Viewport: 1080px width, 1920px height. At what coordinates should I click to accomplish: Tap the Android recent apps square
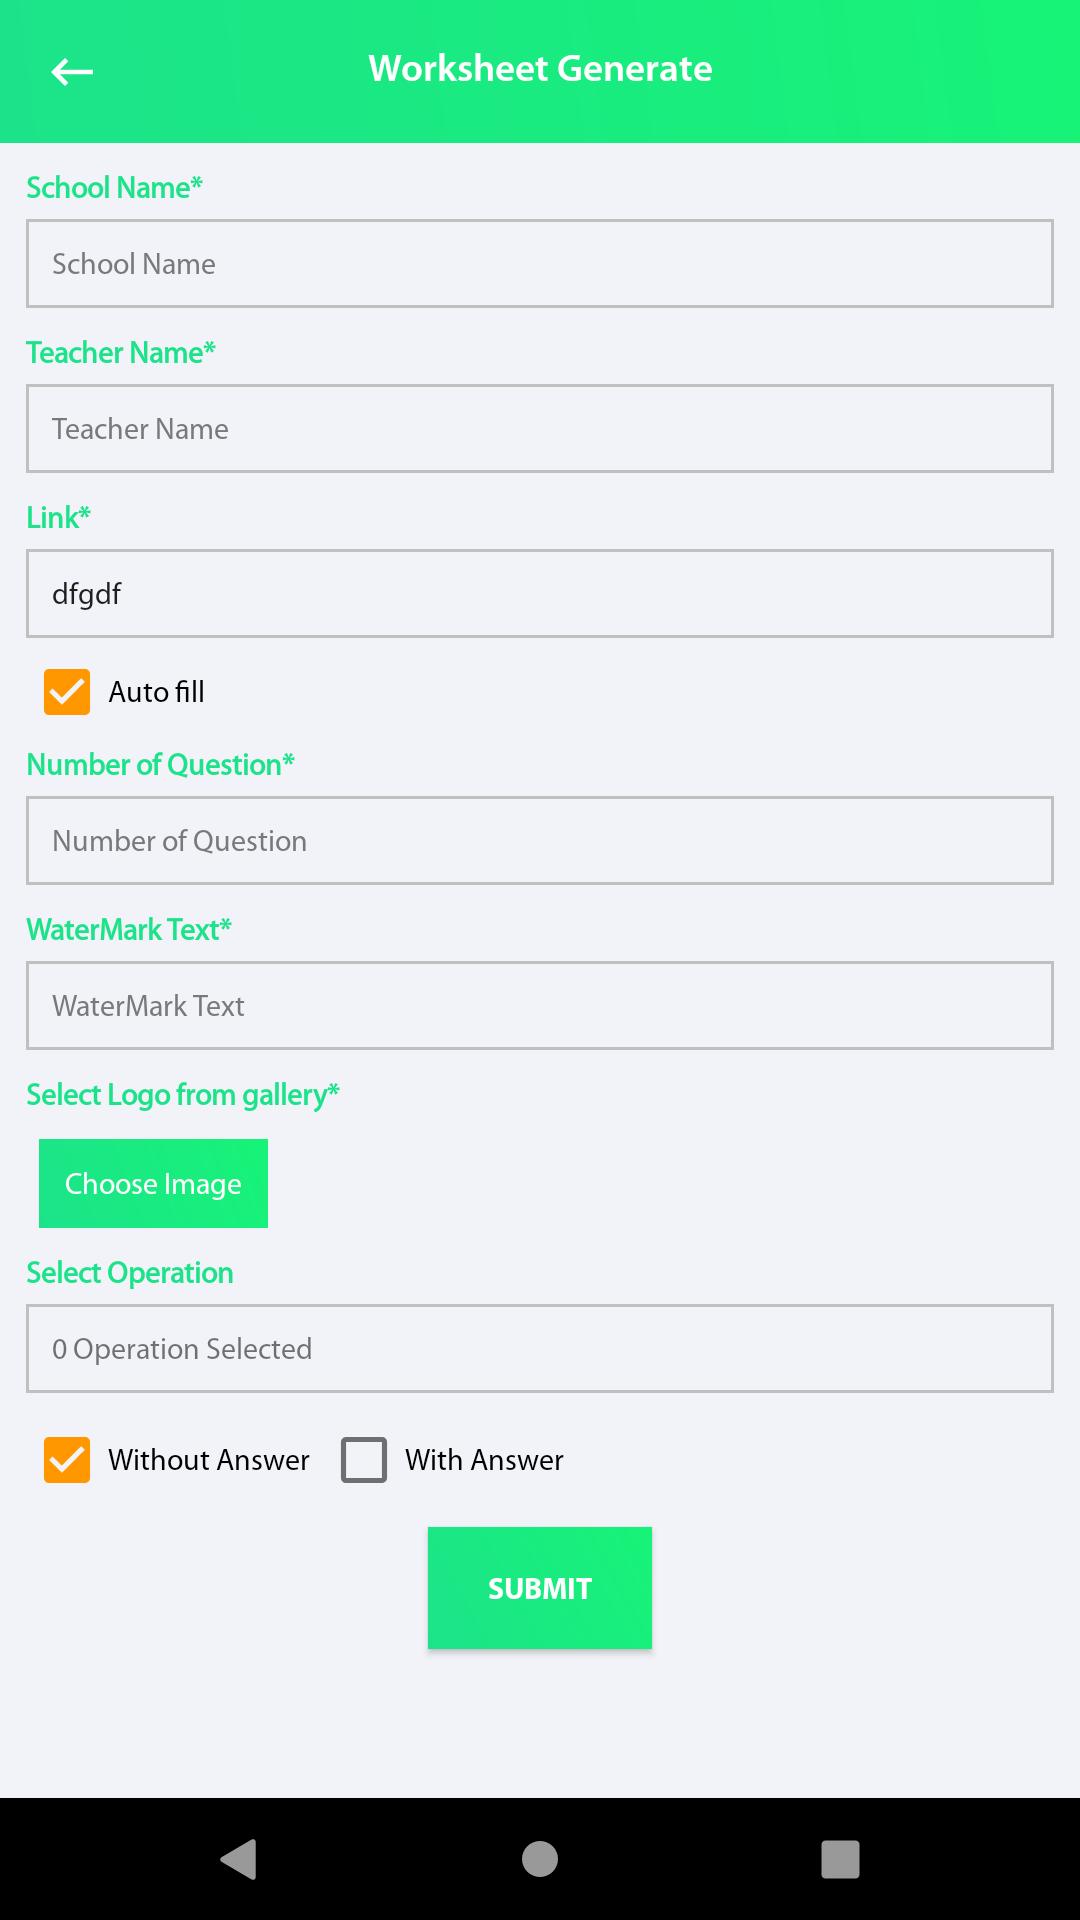840,1859
